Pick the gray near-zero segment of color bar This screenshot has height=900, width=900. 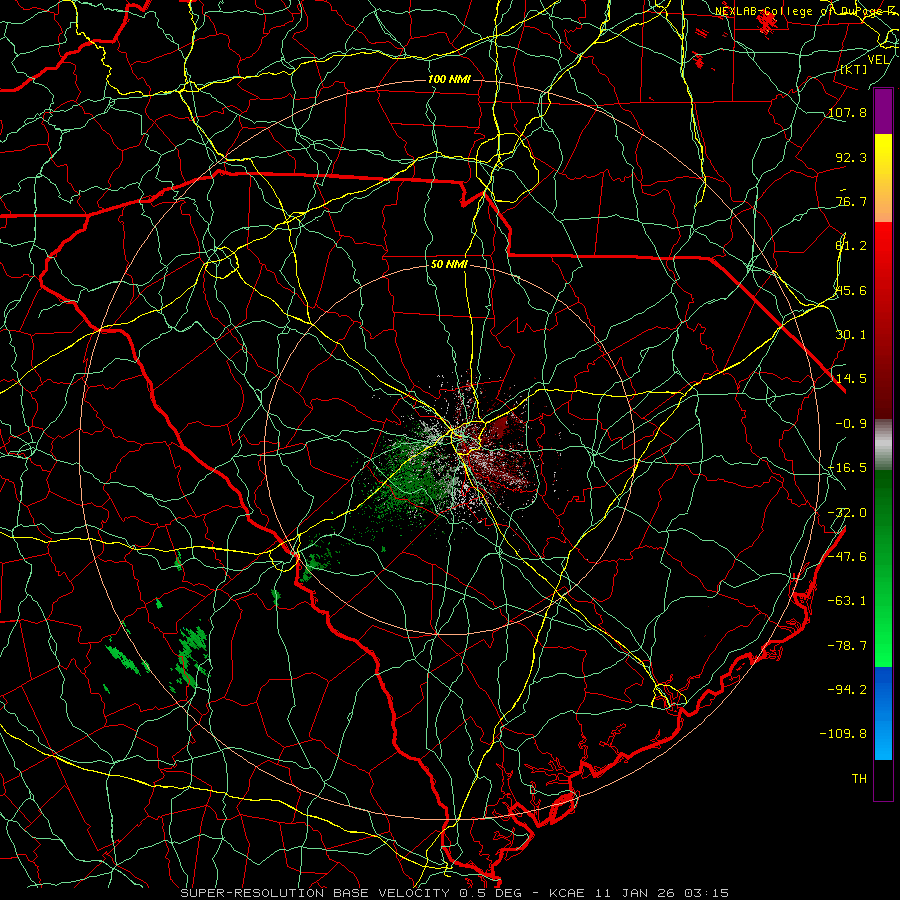point(883,444)
